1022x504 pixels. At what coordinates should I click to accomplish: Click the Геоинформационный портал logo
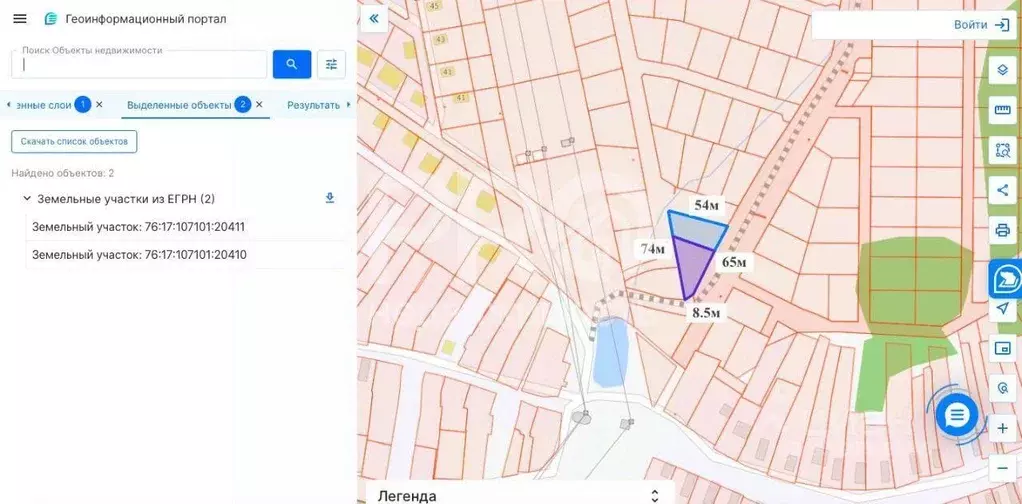(51, 19)
